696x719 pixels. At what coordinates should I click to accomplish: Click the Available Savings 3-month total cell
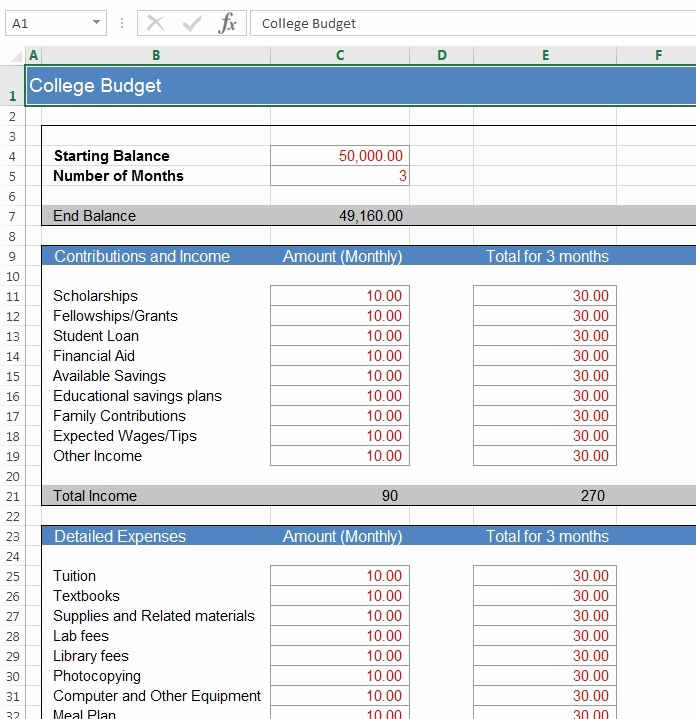pyautogui.click(x=545, y=376)
